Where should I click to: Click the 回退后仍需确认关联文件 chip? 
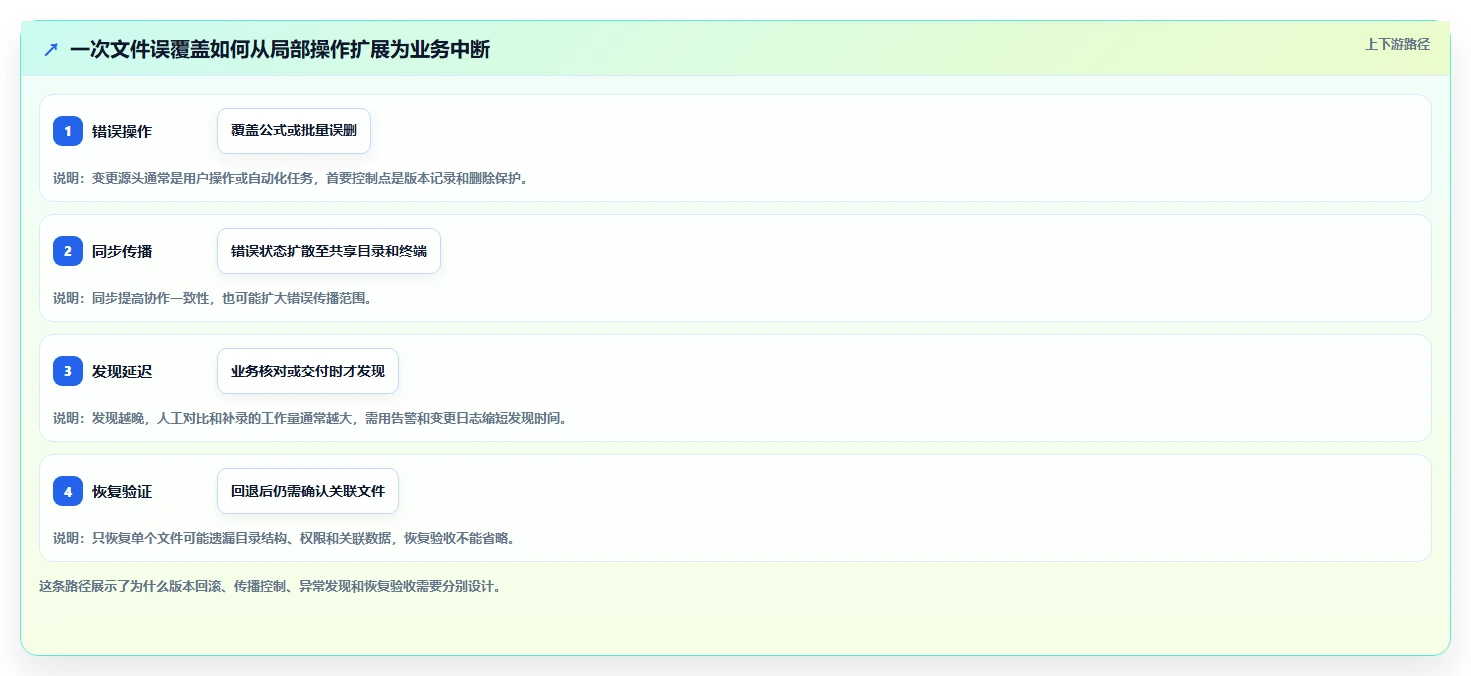308,491
